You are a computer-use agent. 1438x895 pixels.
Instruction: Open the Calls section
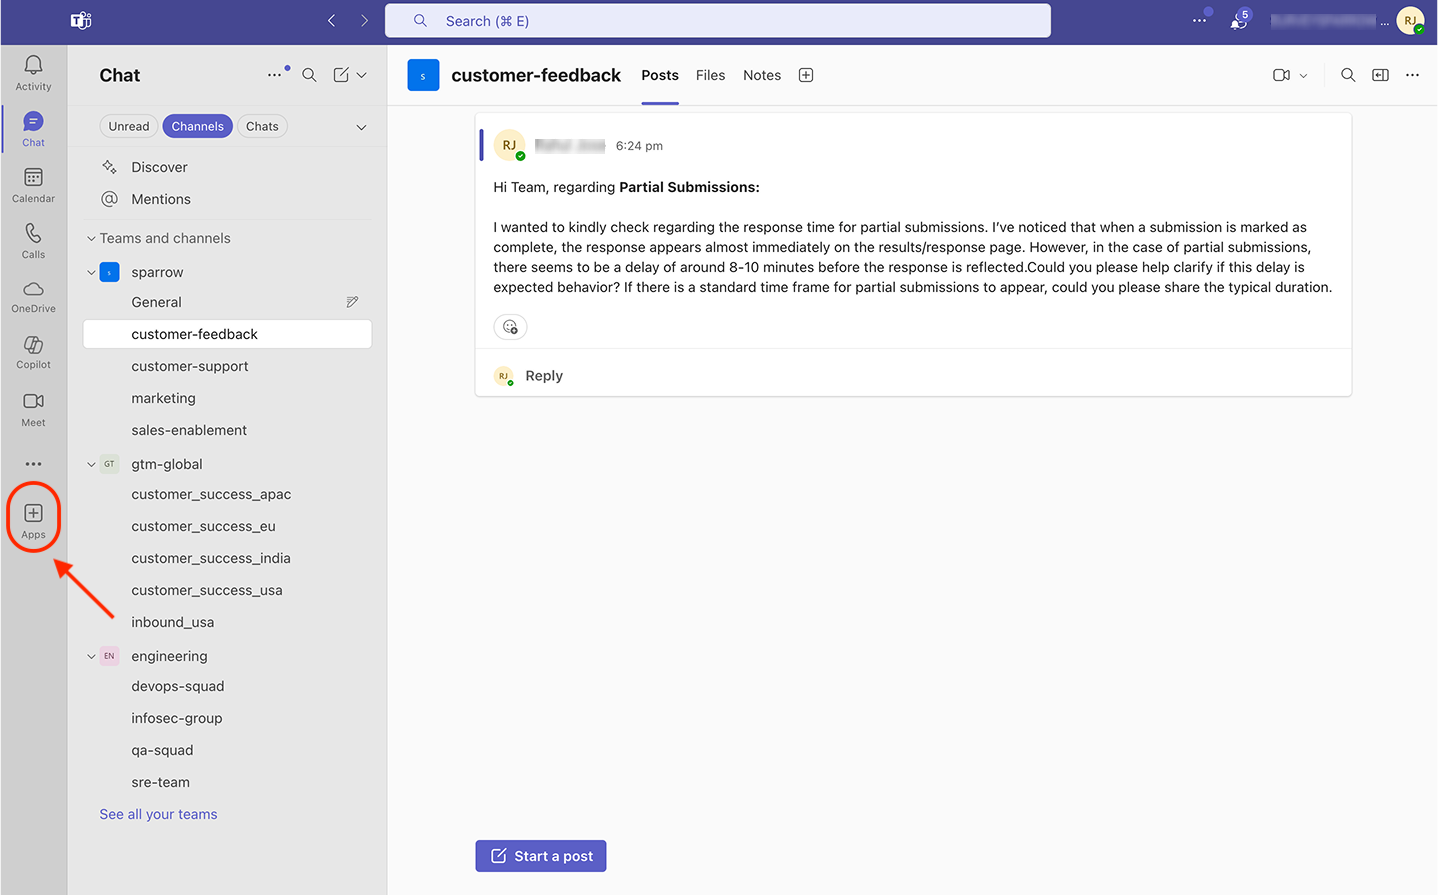point(33,240)
